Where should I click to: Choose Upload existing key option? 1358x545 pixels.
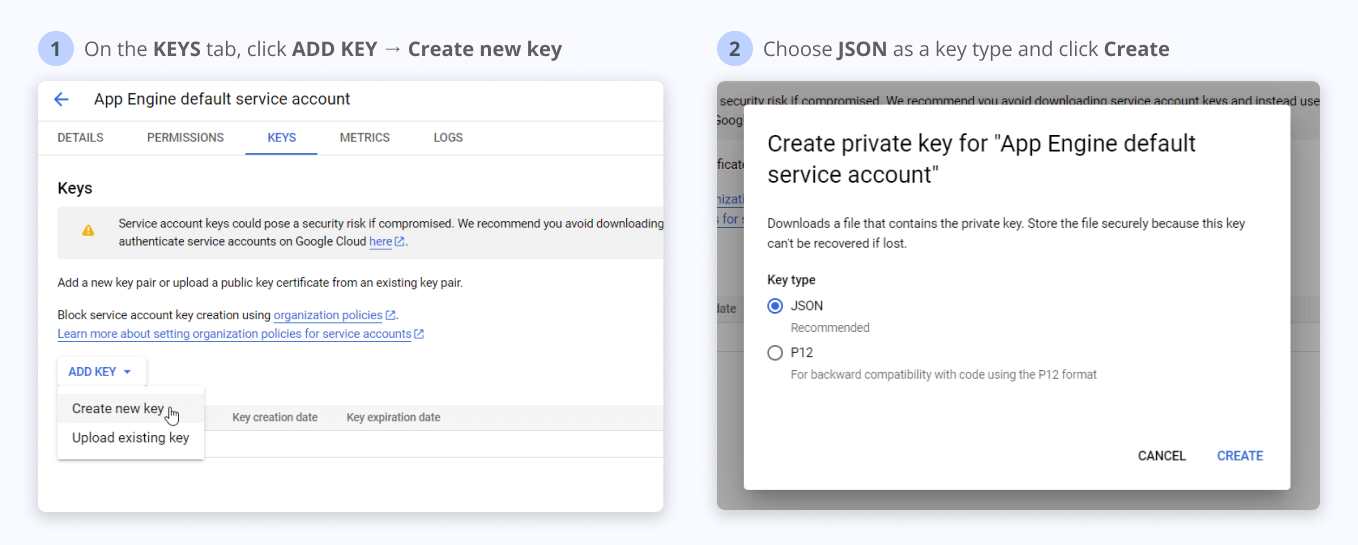(x=130, y=438)
